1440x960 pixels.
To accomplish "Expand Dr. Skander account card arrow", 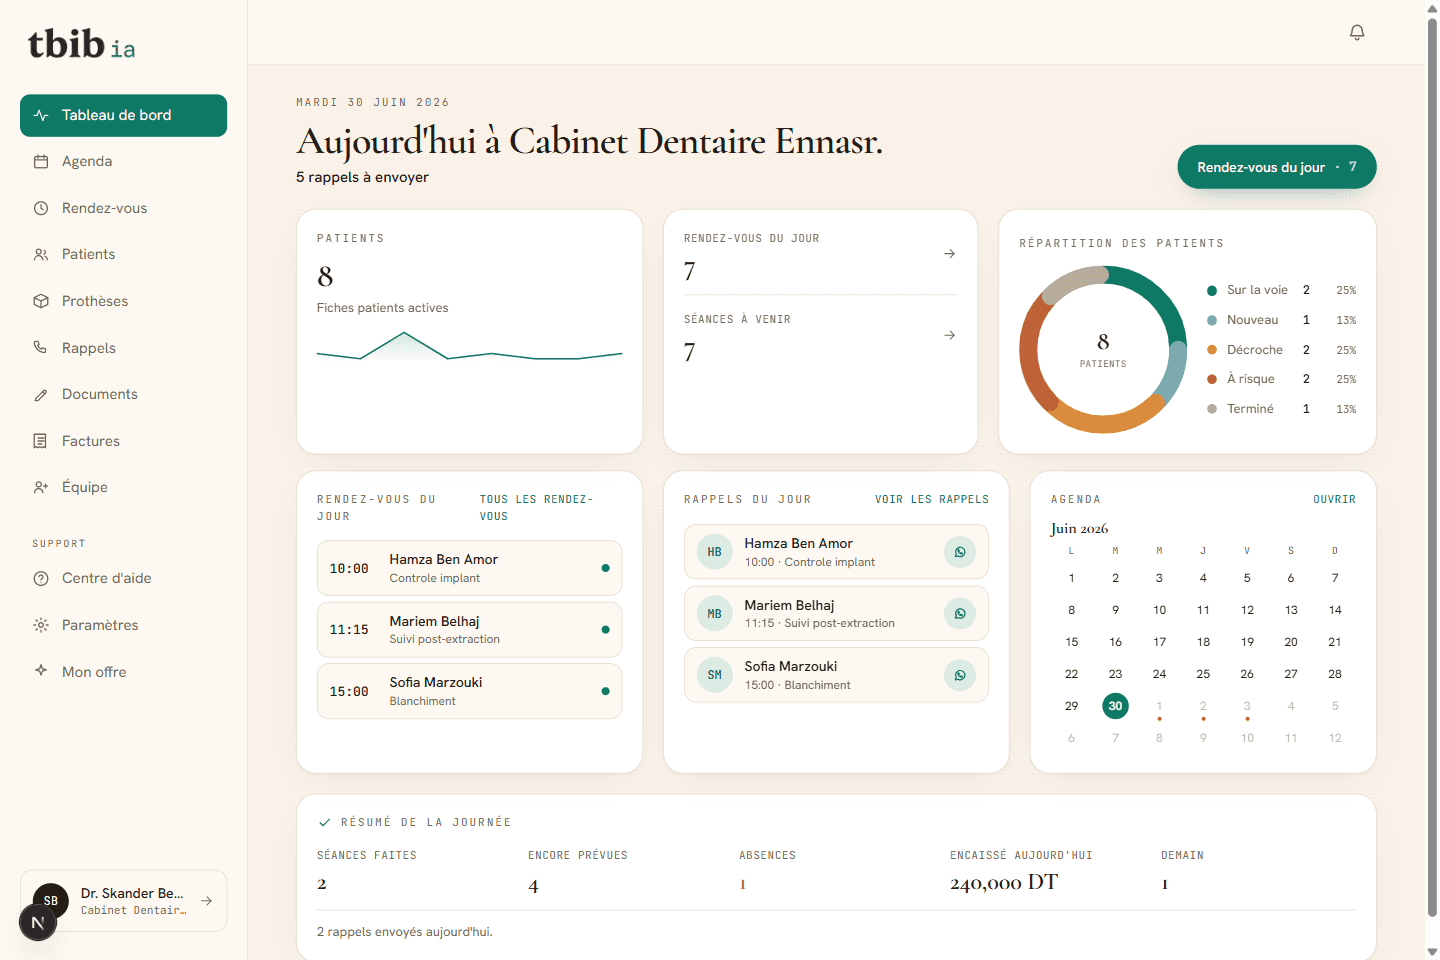I will (x=206, y=901).
